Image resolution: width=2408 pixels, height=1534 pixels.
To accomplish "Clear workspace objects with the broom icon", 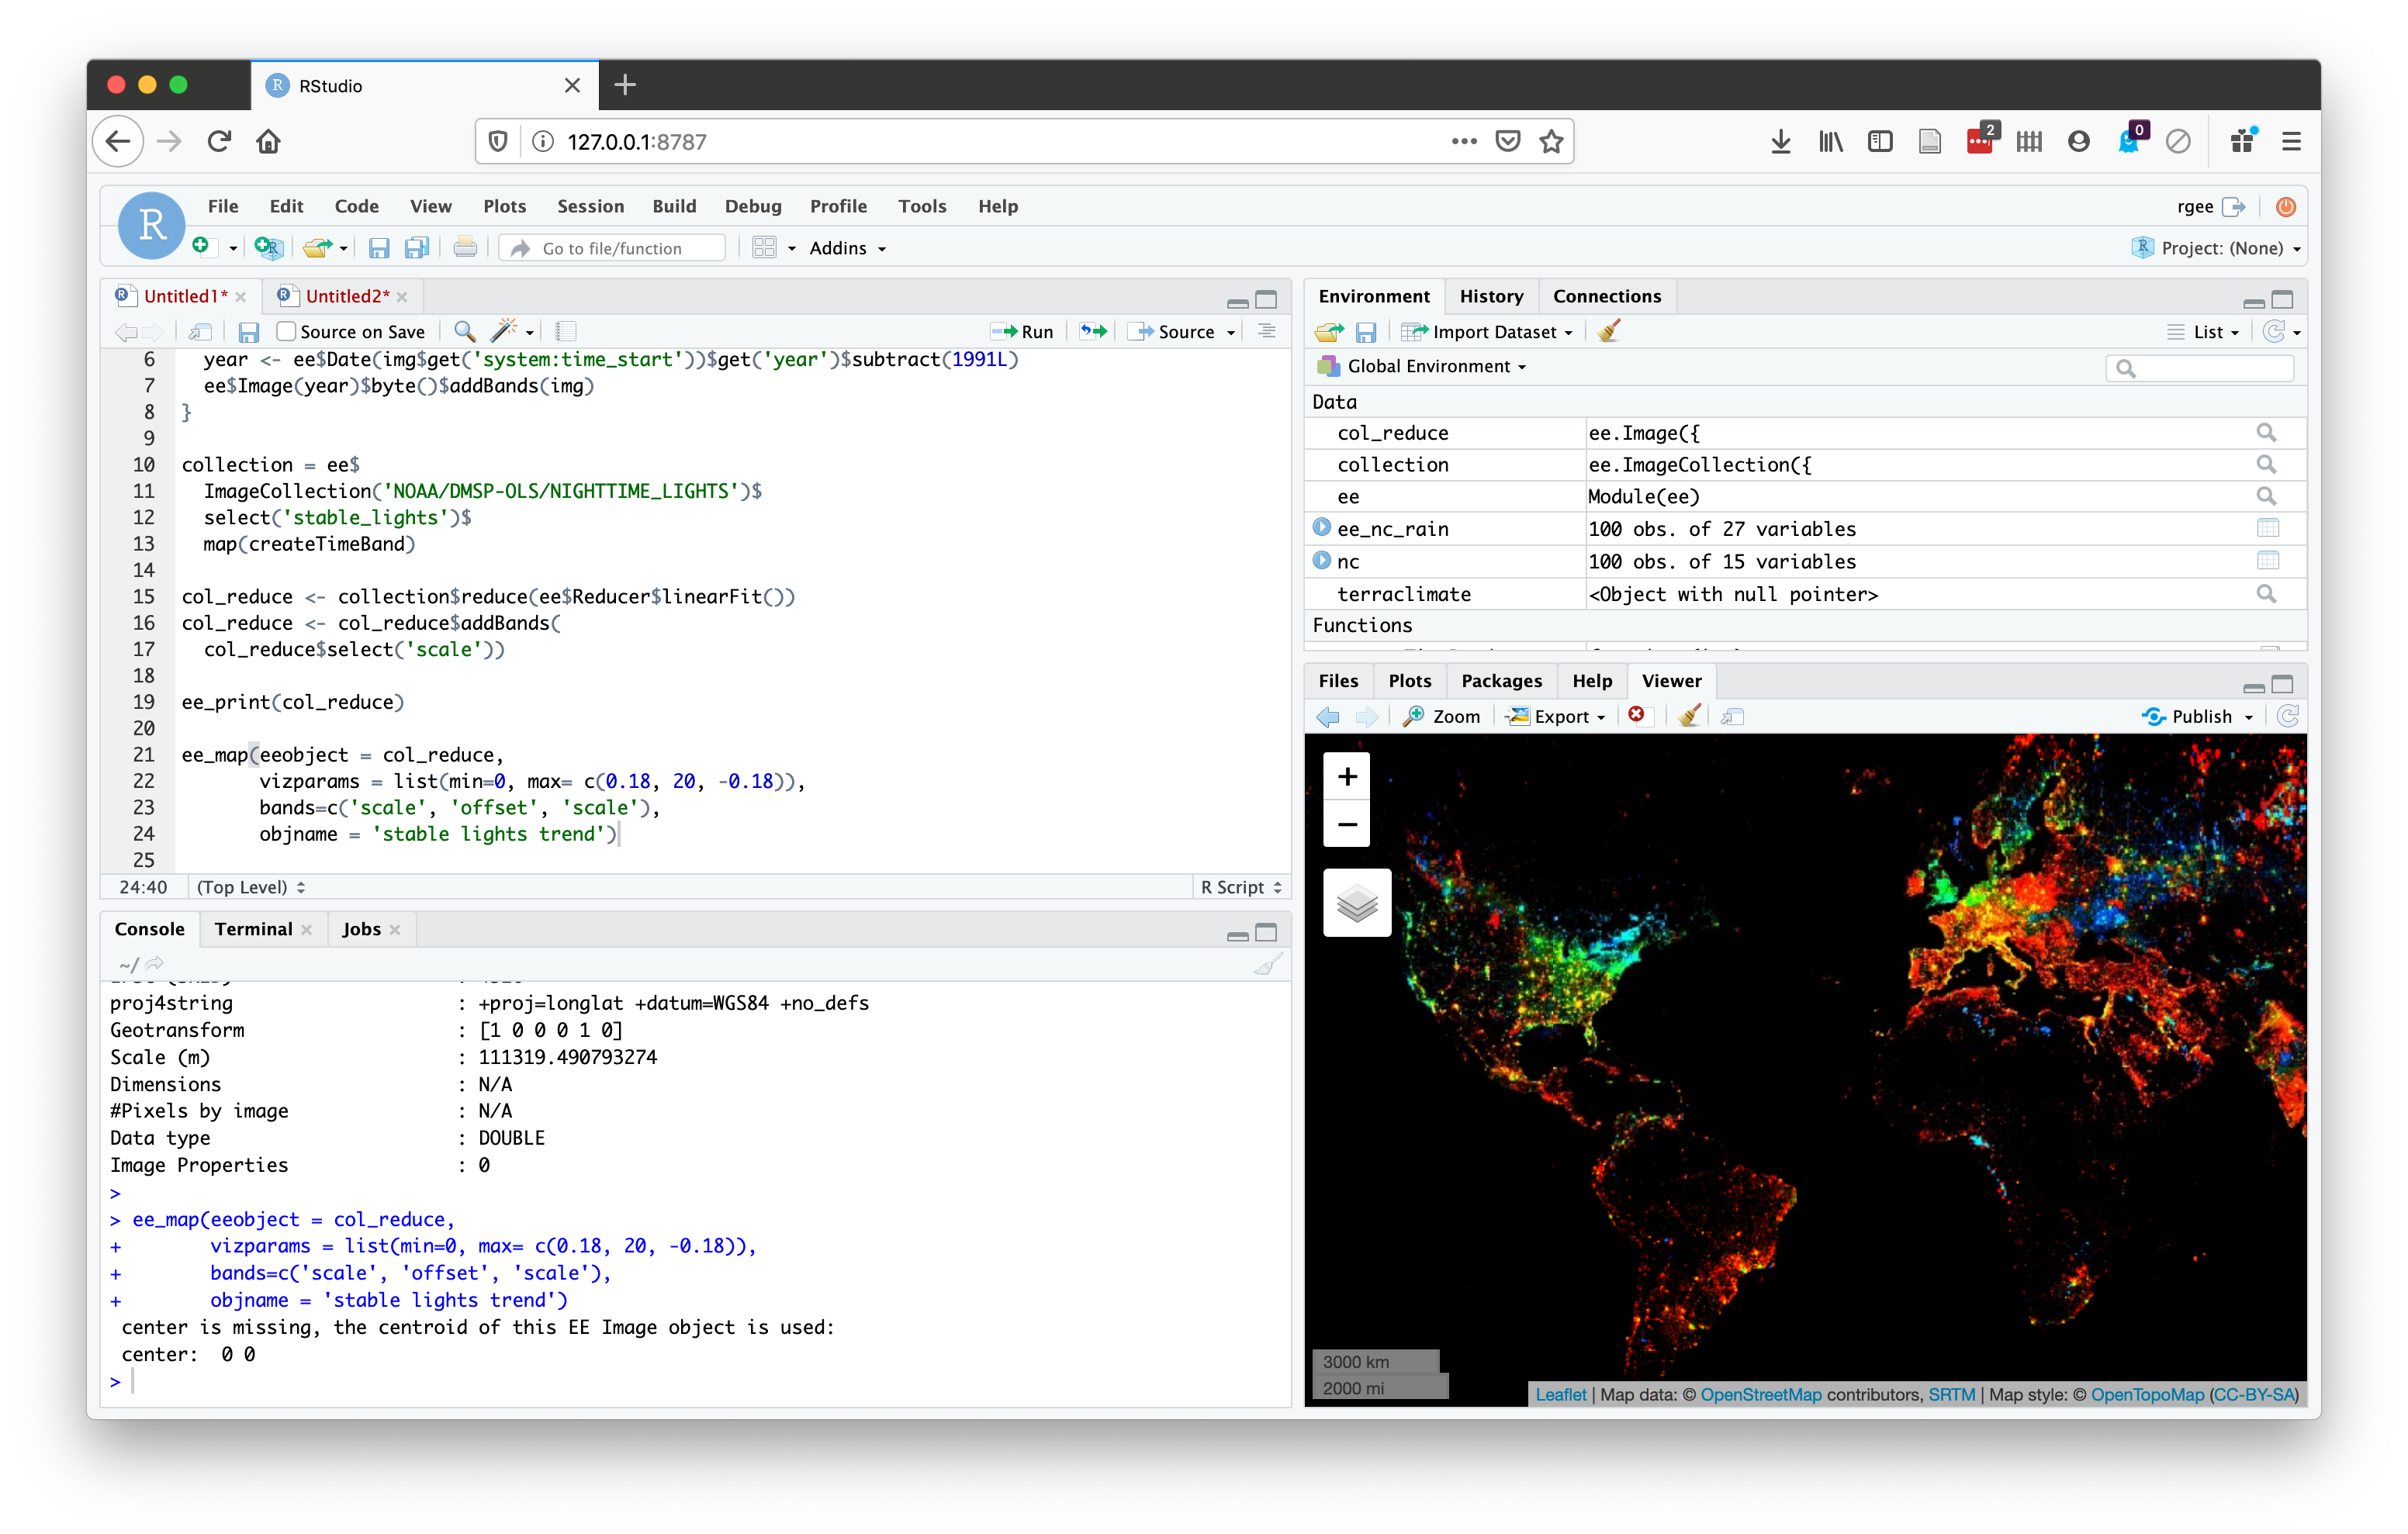I will point(1608,331).
